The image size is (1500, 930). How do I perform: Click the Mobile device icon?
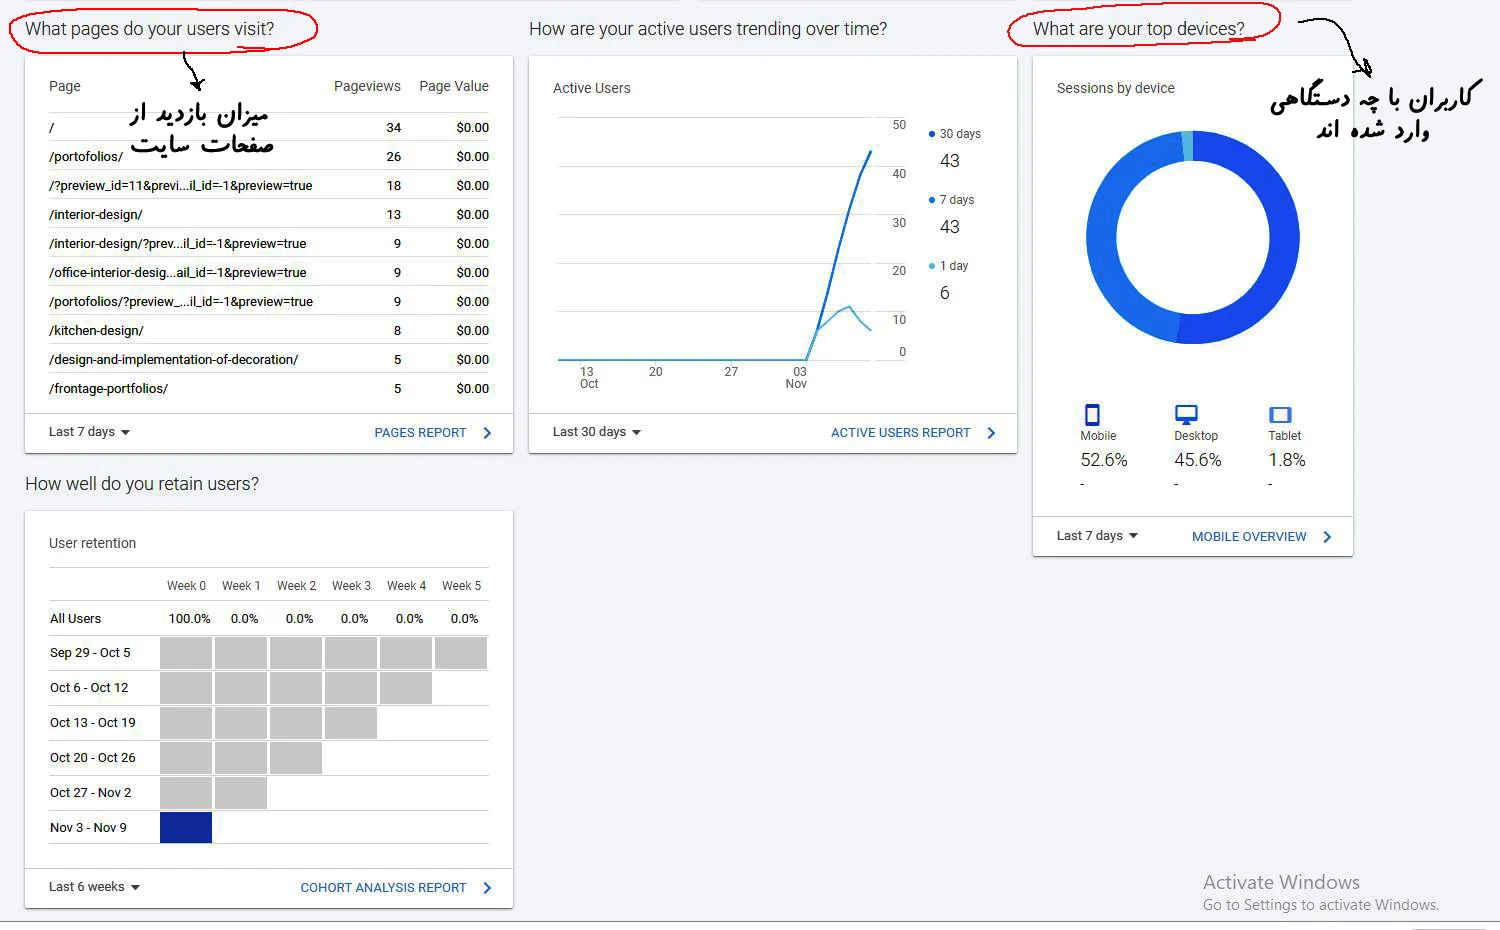point(1092,415)
